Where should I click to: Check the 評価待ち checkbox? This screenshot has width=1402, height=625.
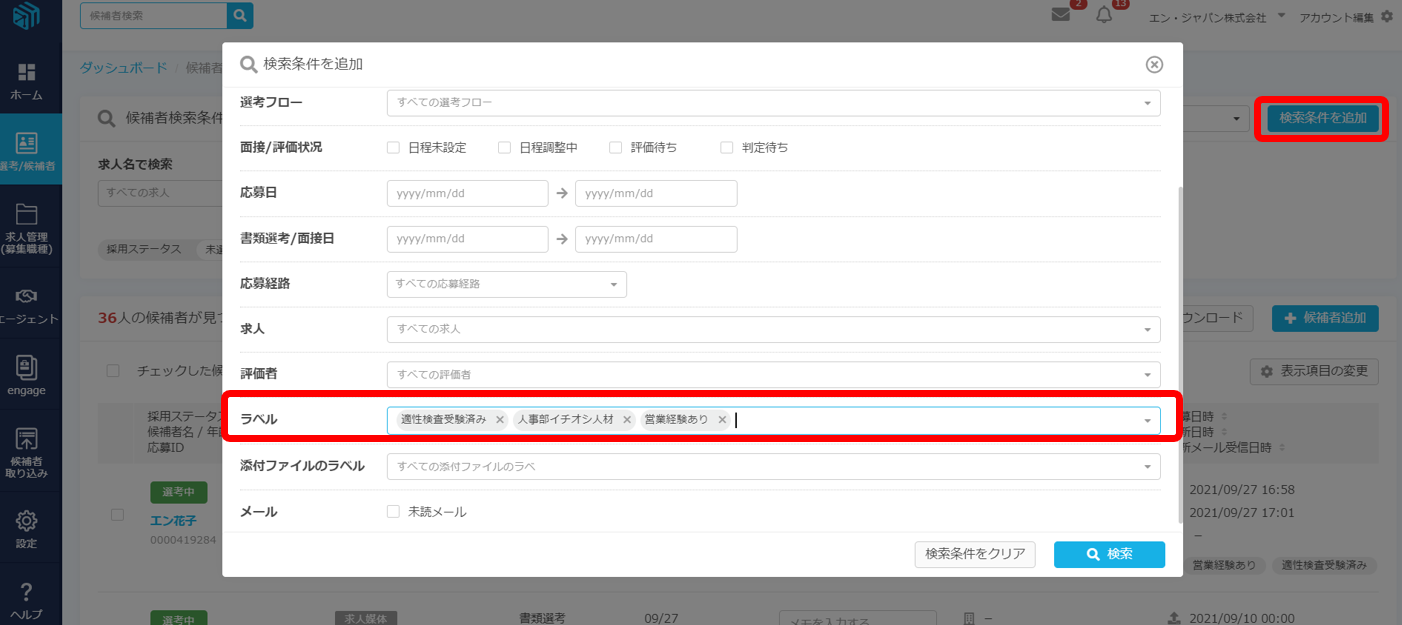click(x=616, y=148)
